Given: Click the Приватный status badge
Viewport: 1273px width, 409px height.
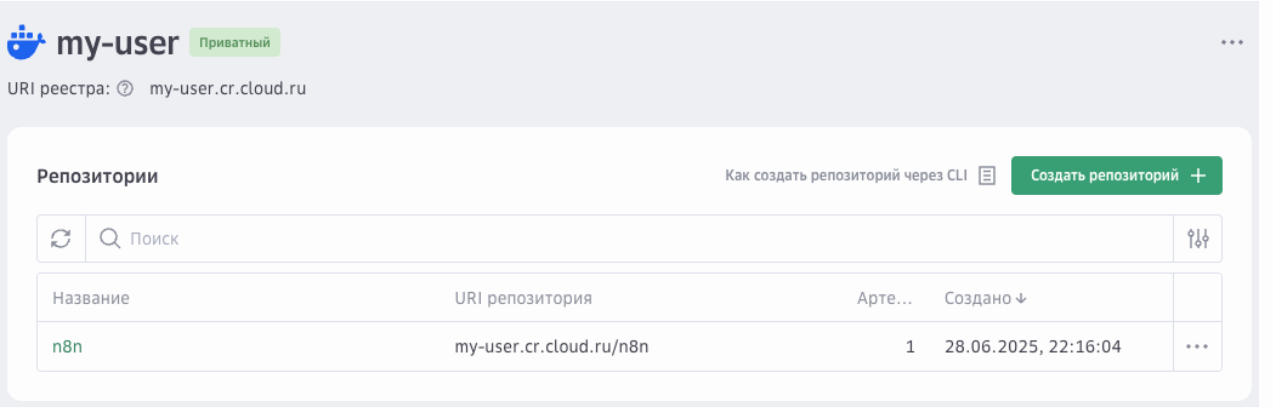Looking at the screenshot, I should coord(235,44).
